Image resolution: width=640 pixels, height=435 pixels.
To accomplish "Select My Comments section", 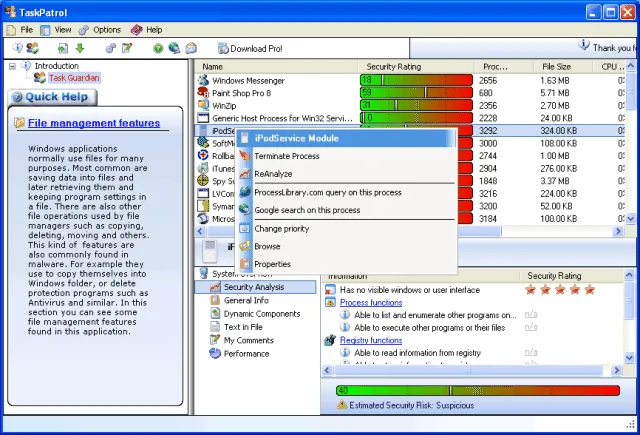I will pos(249,340).
